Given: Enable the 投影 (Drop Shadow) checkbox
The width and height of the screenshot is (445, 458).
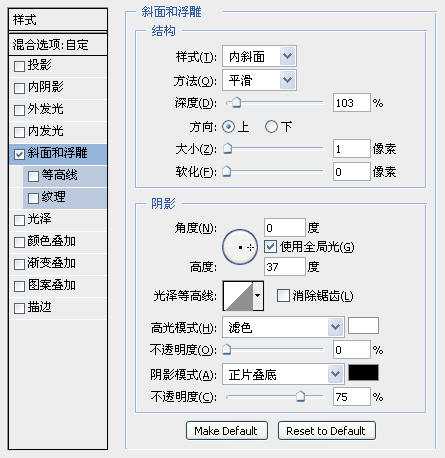Looking at the screenshot, I should coord(19,66).
